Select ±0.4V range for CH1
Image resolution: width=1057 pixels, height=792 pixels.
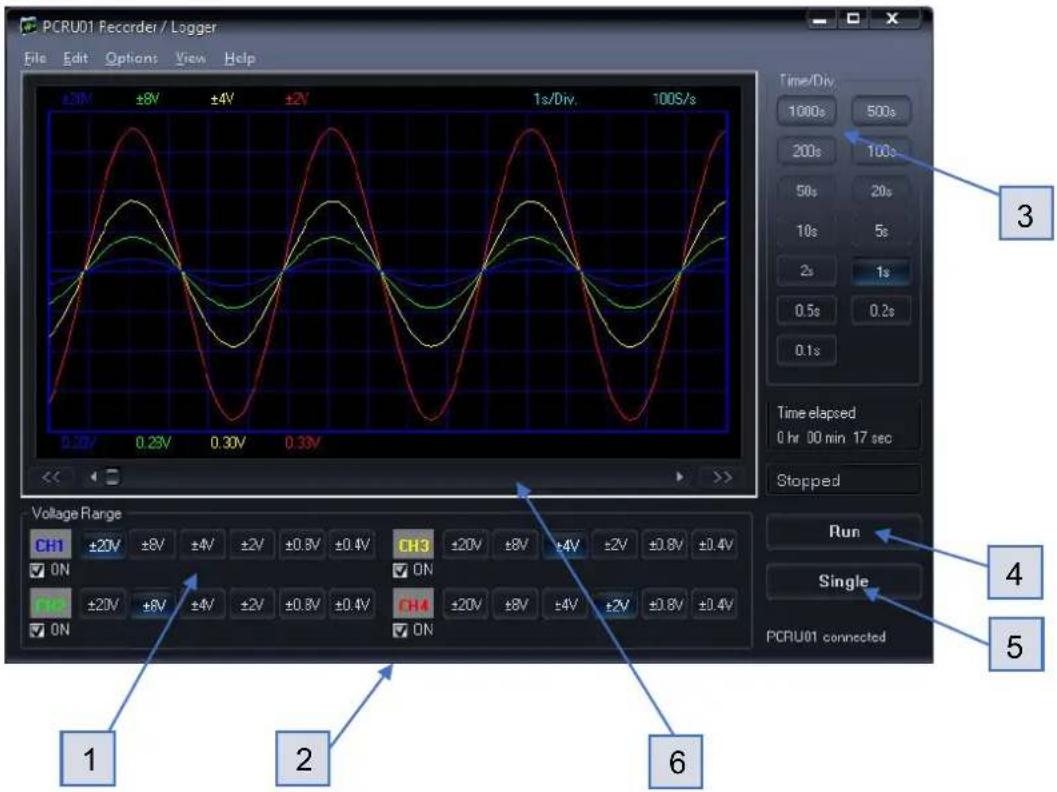(352, 545)
